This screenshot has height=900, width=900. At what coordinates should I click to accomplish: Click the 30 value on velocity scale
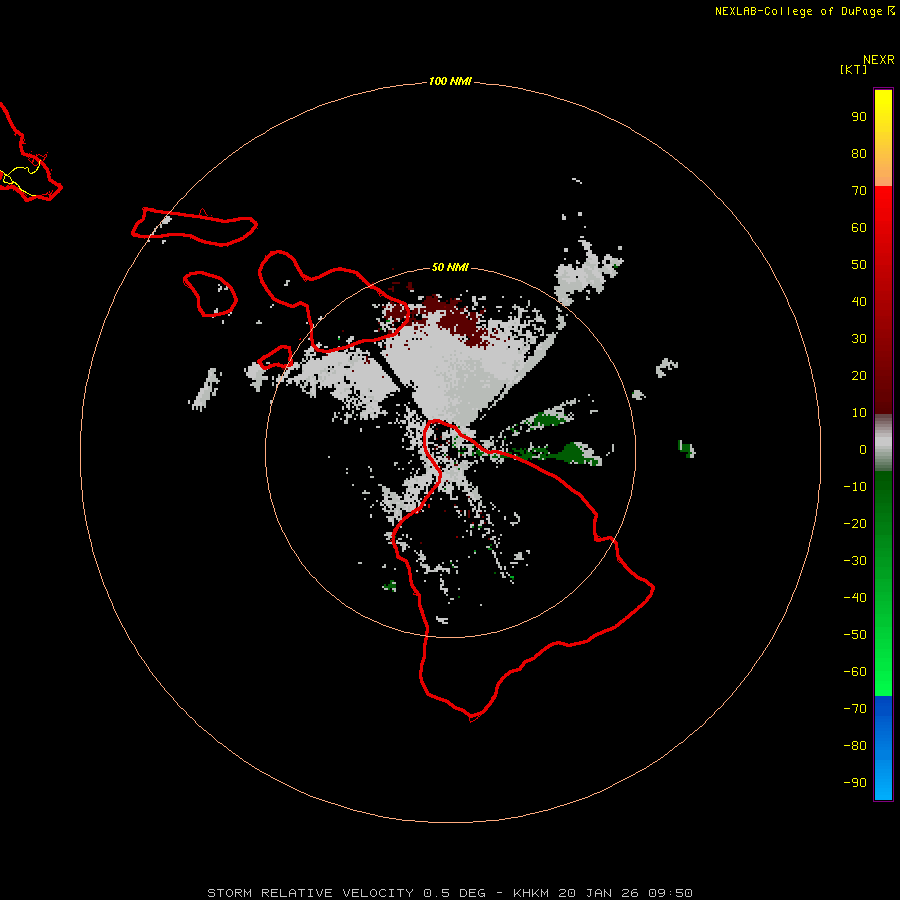tap(859, 339)
